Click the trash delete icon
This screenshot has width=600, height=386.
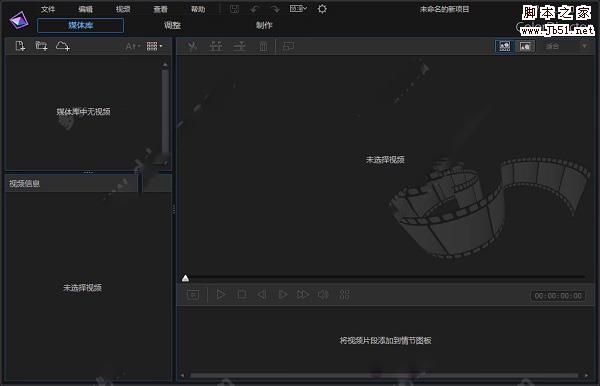[x=263, y=47]
